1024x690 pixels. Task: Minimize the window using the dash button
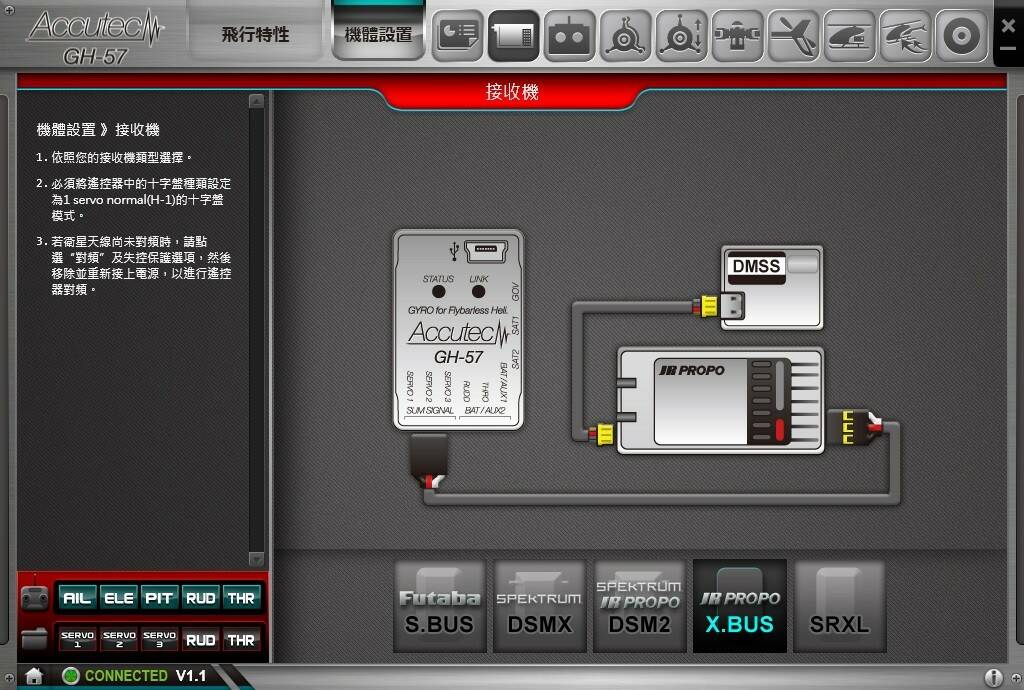coord(1008,48)
